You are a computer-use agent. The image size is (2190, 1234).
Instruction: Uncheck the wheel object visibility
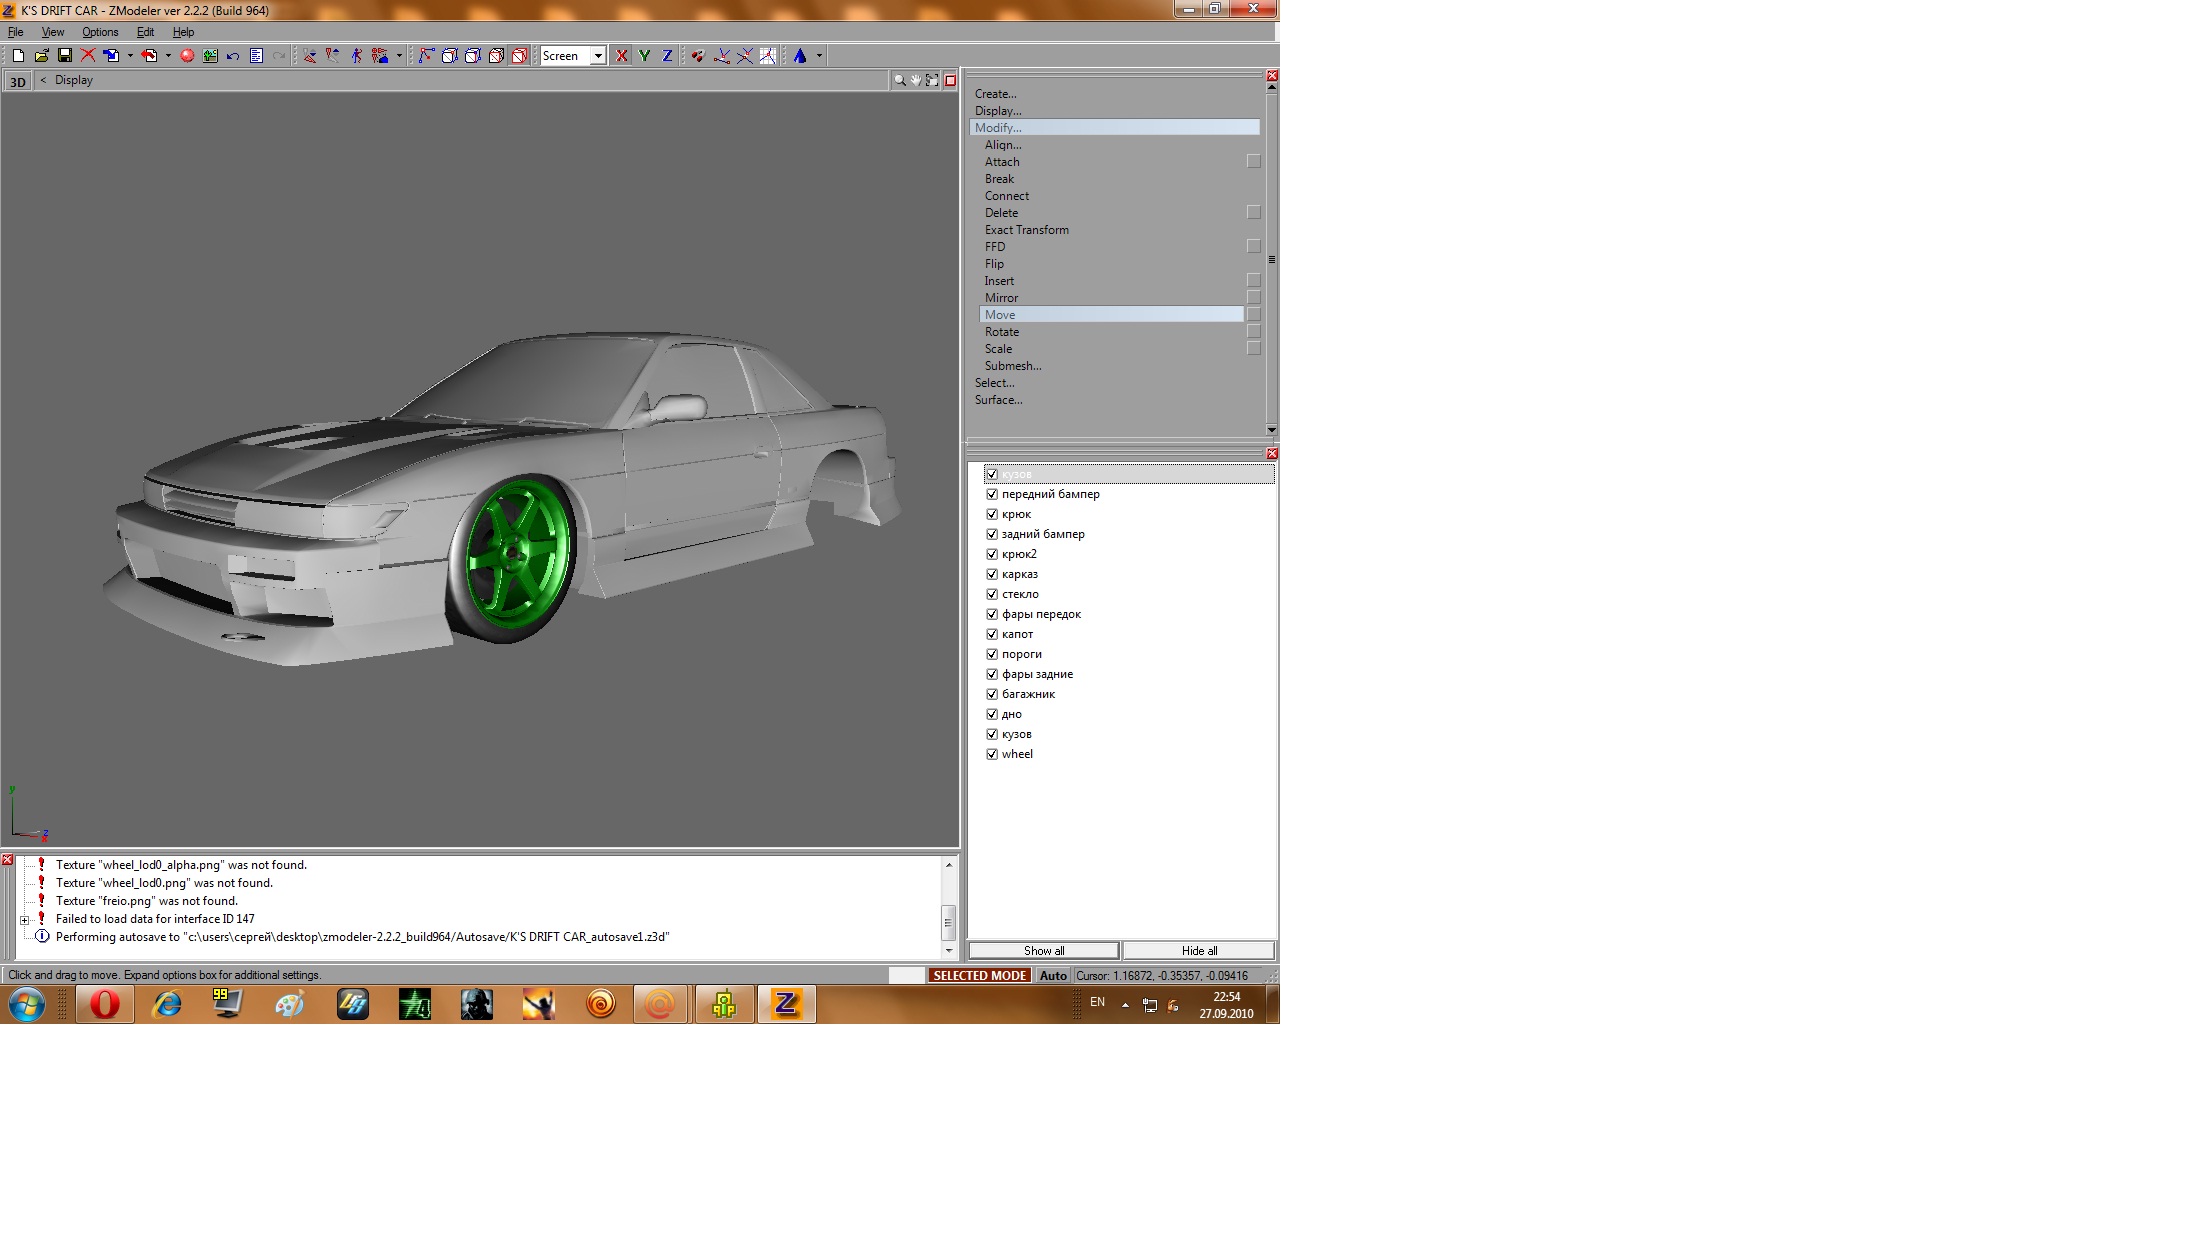click(992, 754)
